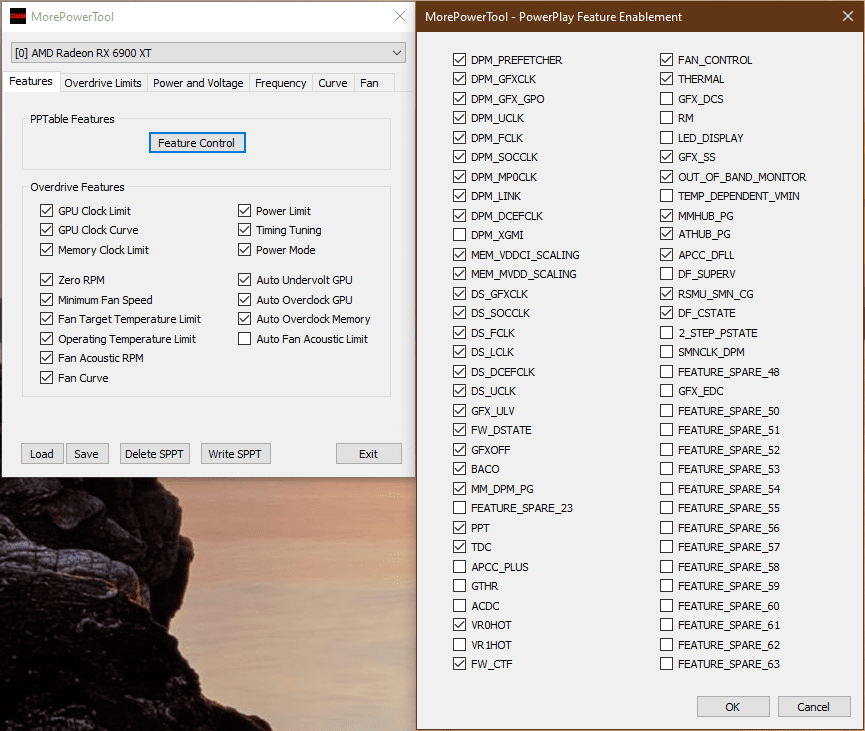The image size is (865, 731).
Task: Toggle Auto Overclock Memory checkbox
Action: point(244,319)
